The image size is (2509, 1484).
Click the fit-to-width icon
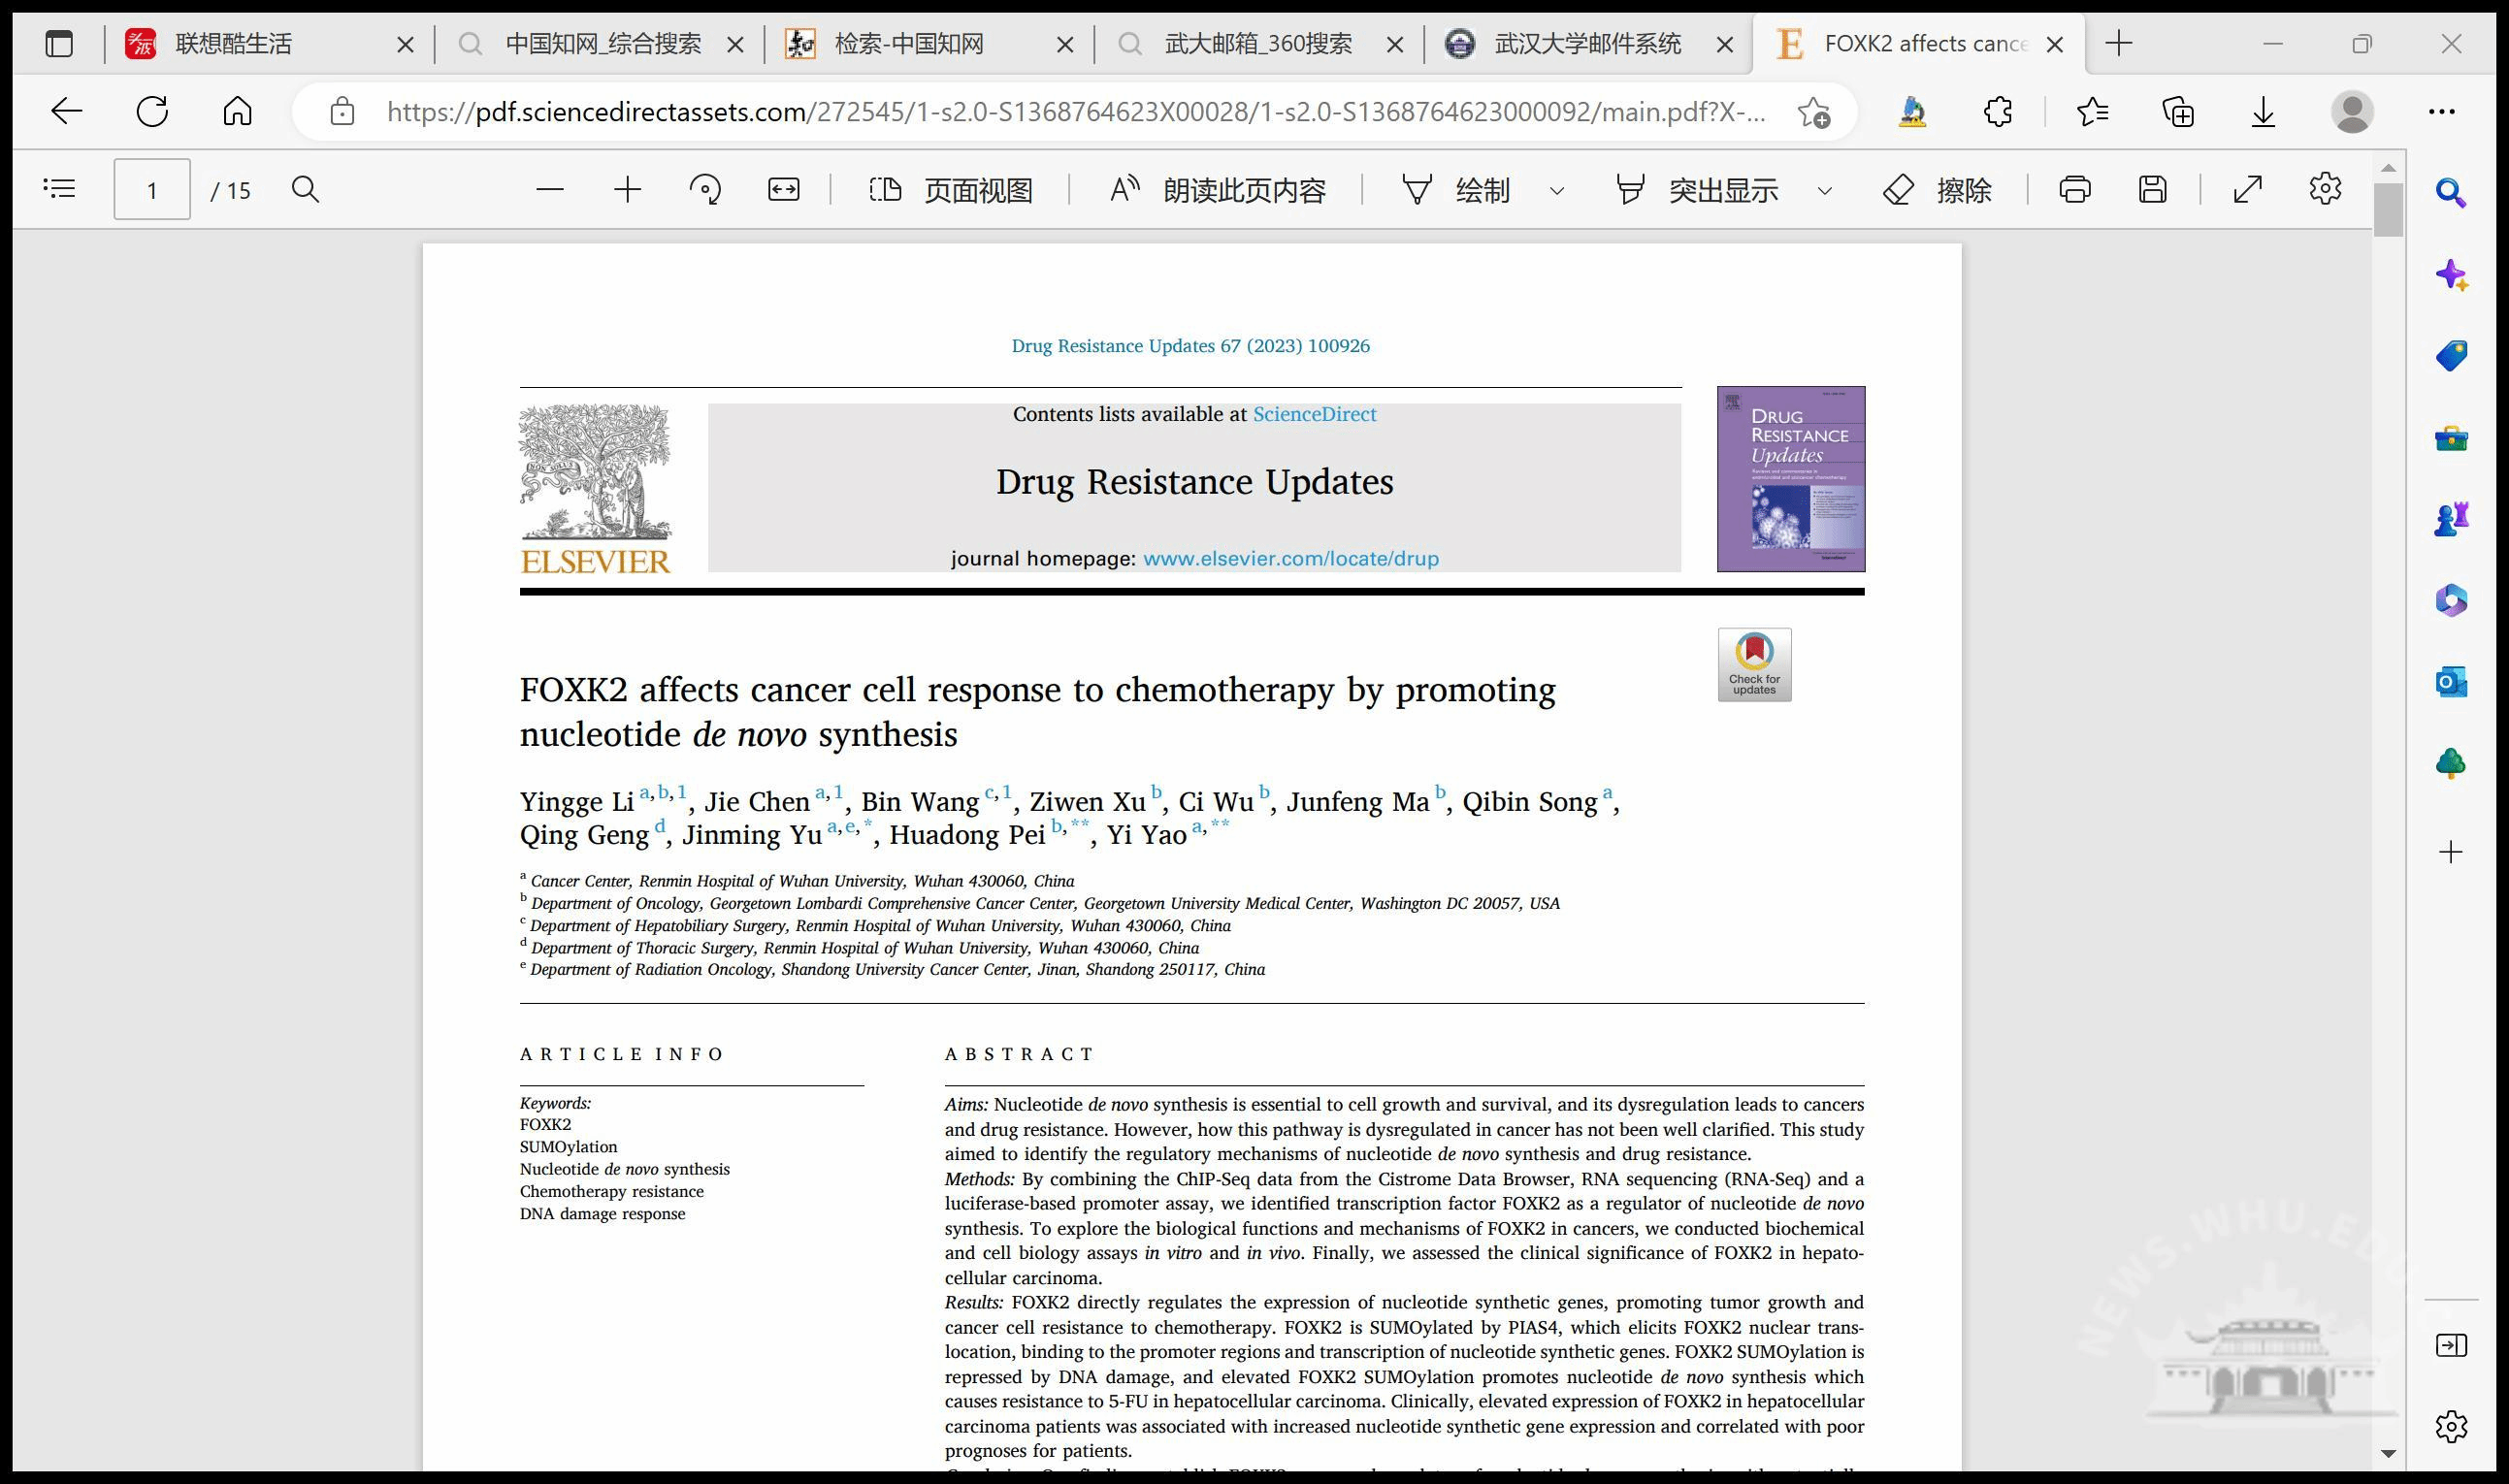(783, 189)
